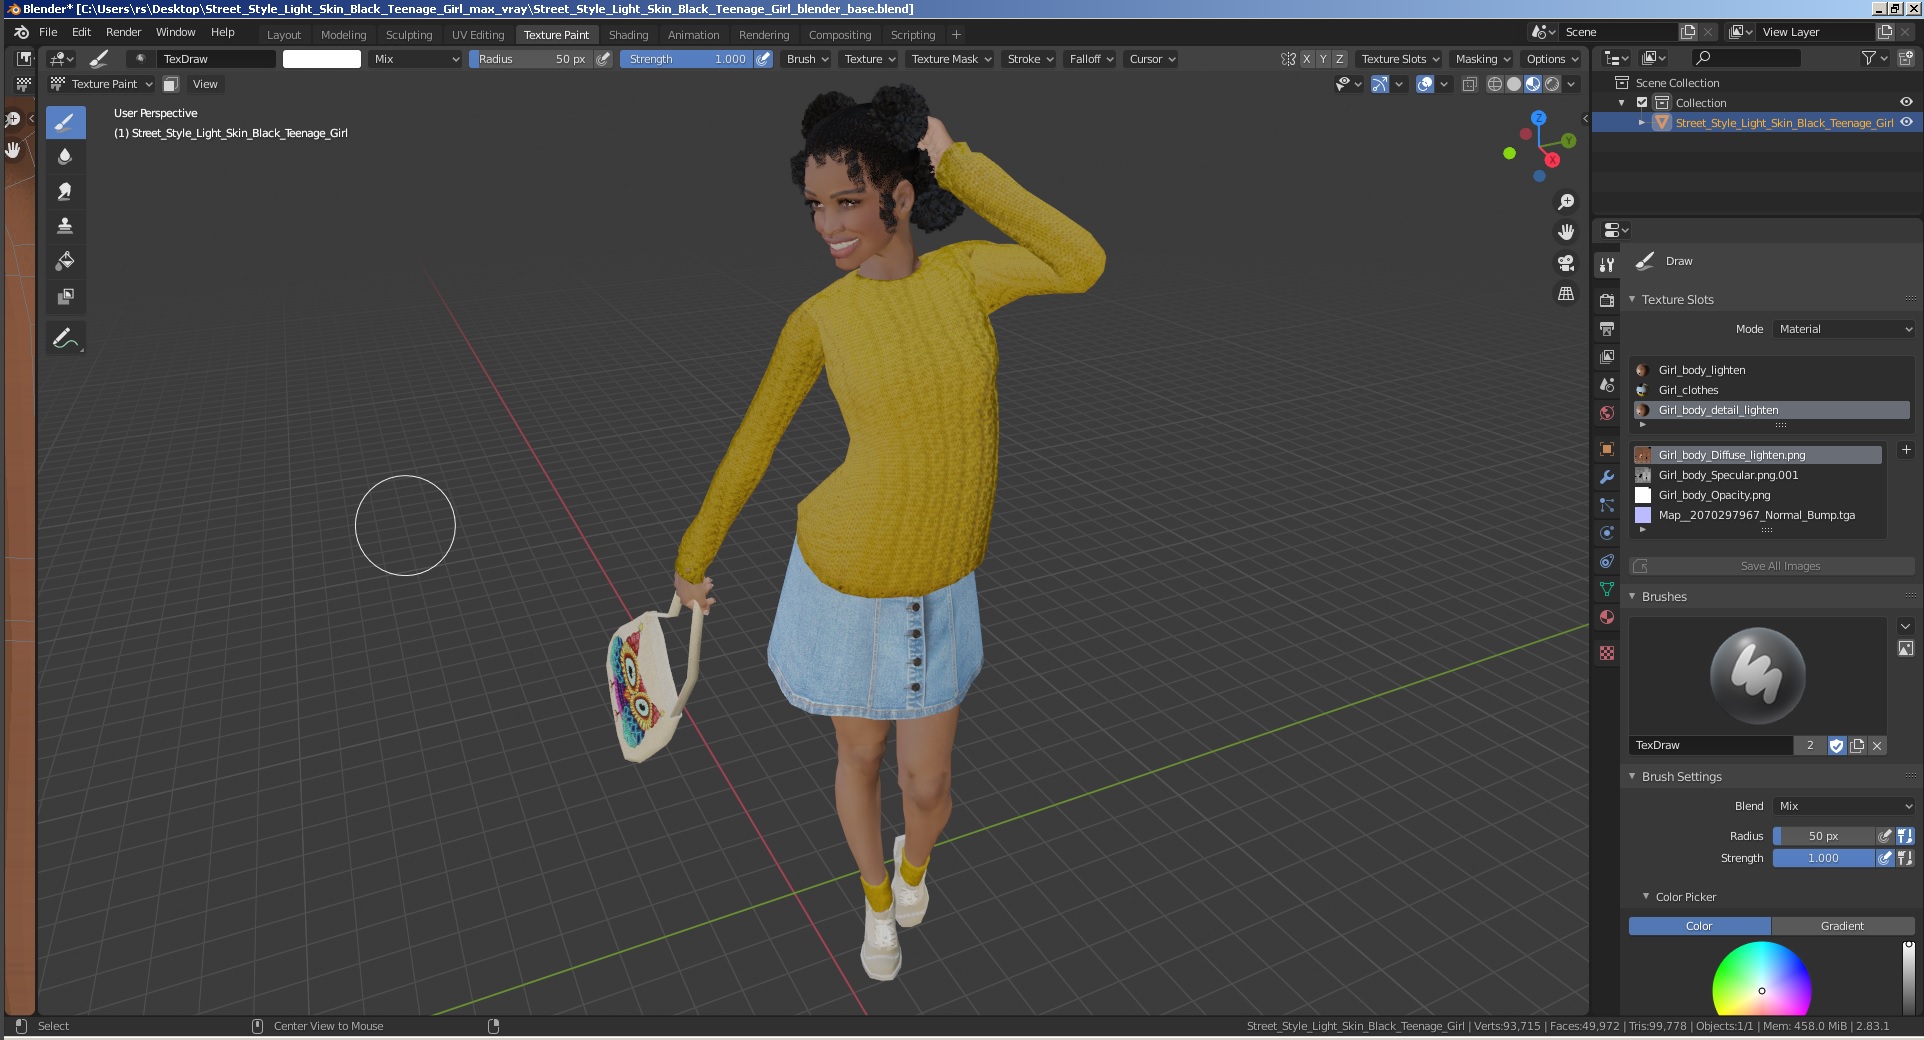This screenshot has width=1924, height=1040.
Task: Toggle unified radius in Brush Settings
Action: [1905, 836]
